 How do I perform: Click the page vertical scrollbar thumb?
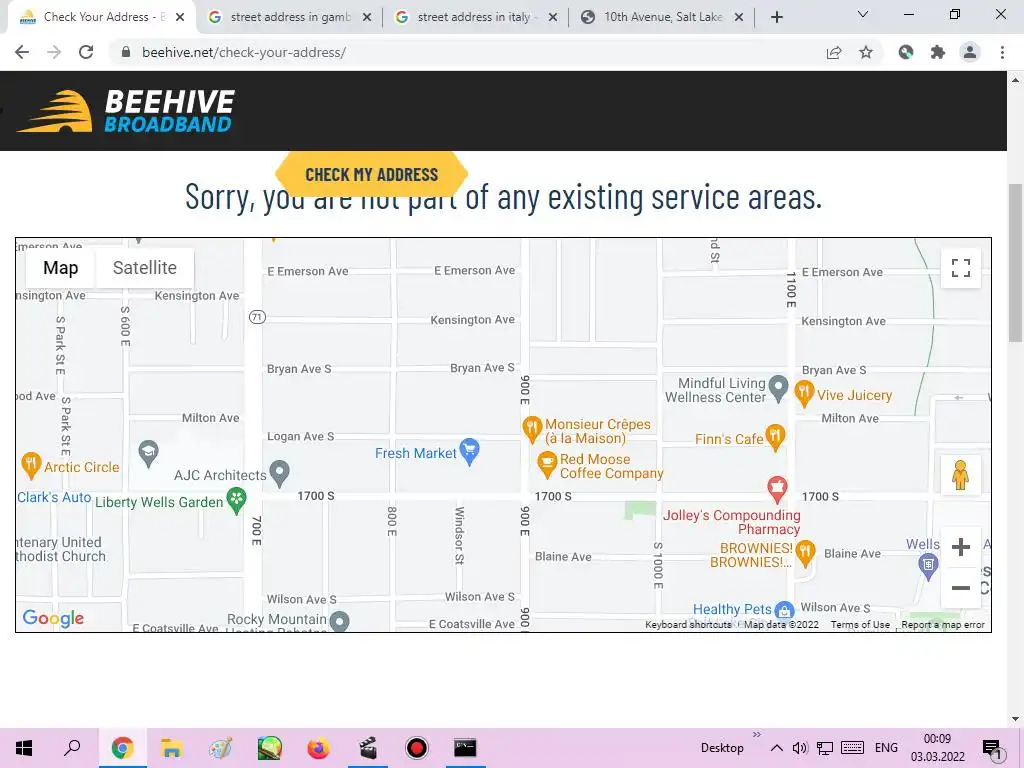coord(1015,261)
